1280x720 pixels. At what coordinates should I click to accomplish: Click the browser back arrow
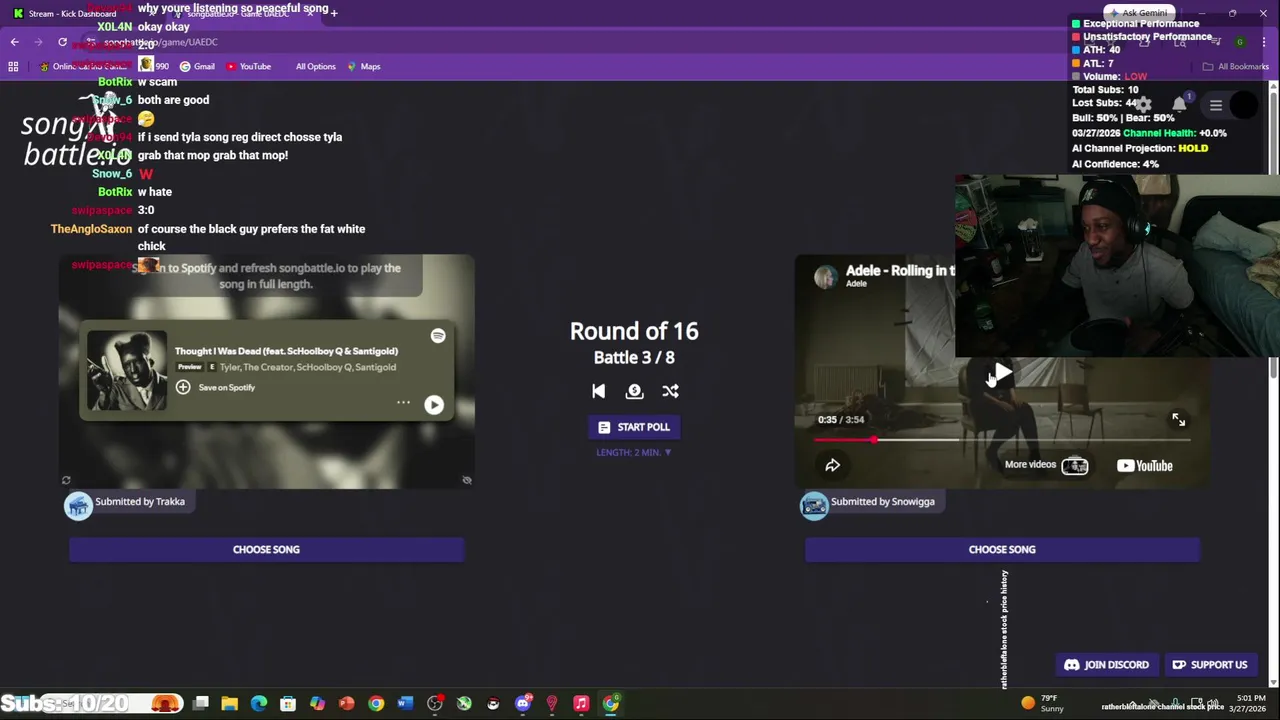(x=14, y=42)
